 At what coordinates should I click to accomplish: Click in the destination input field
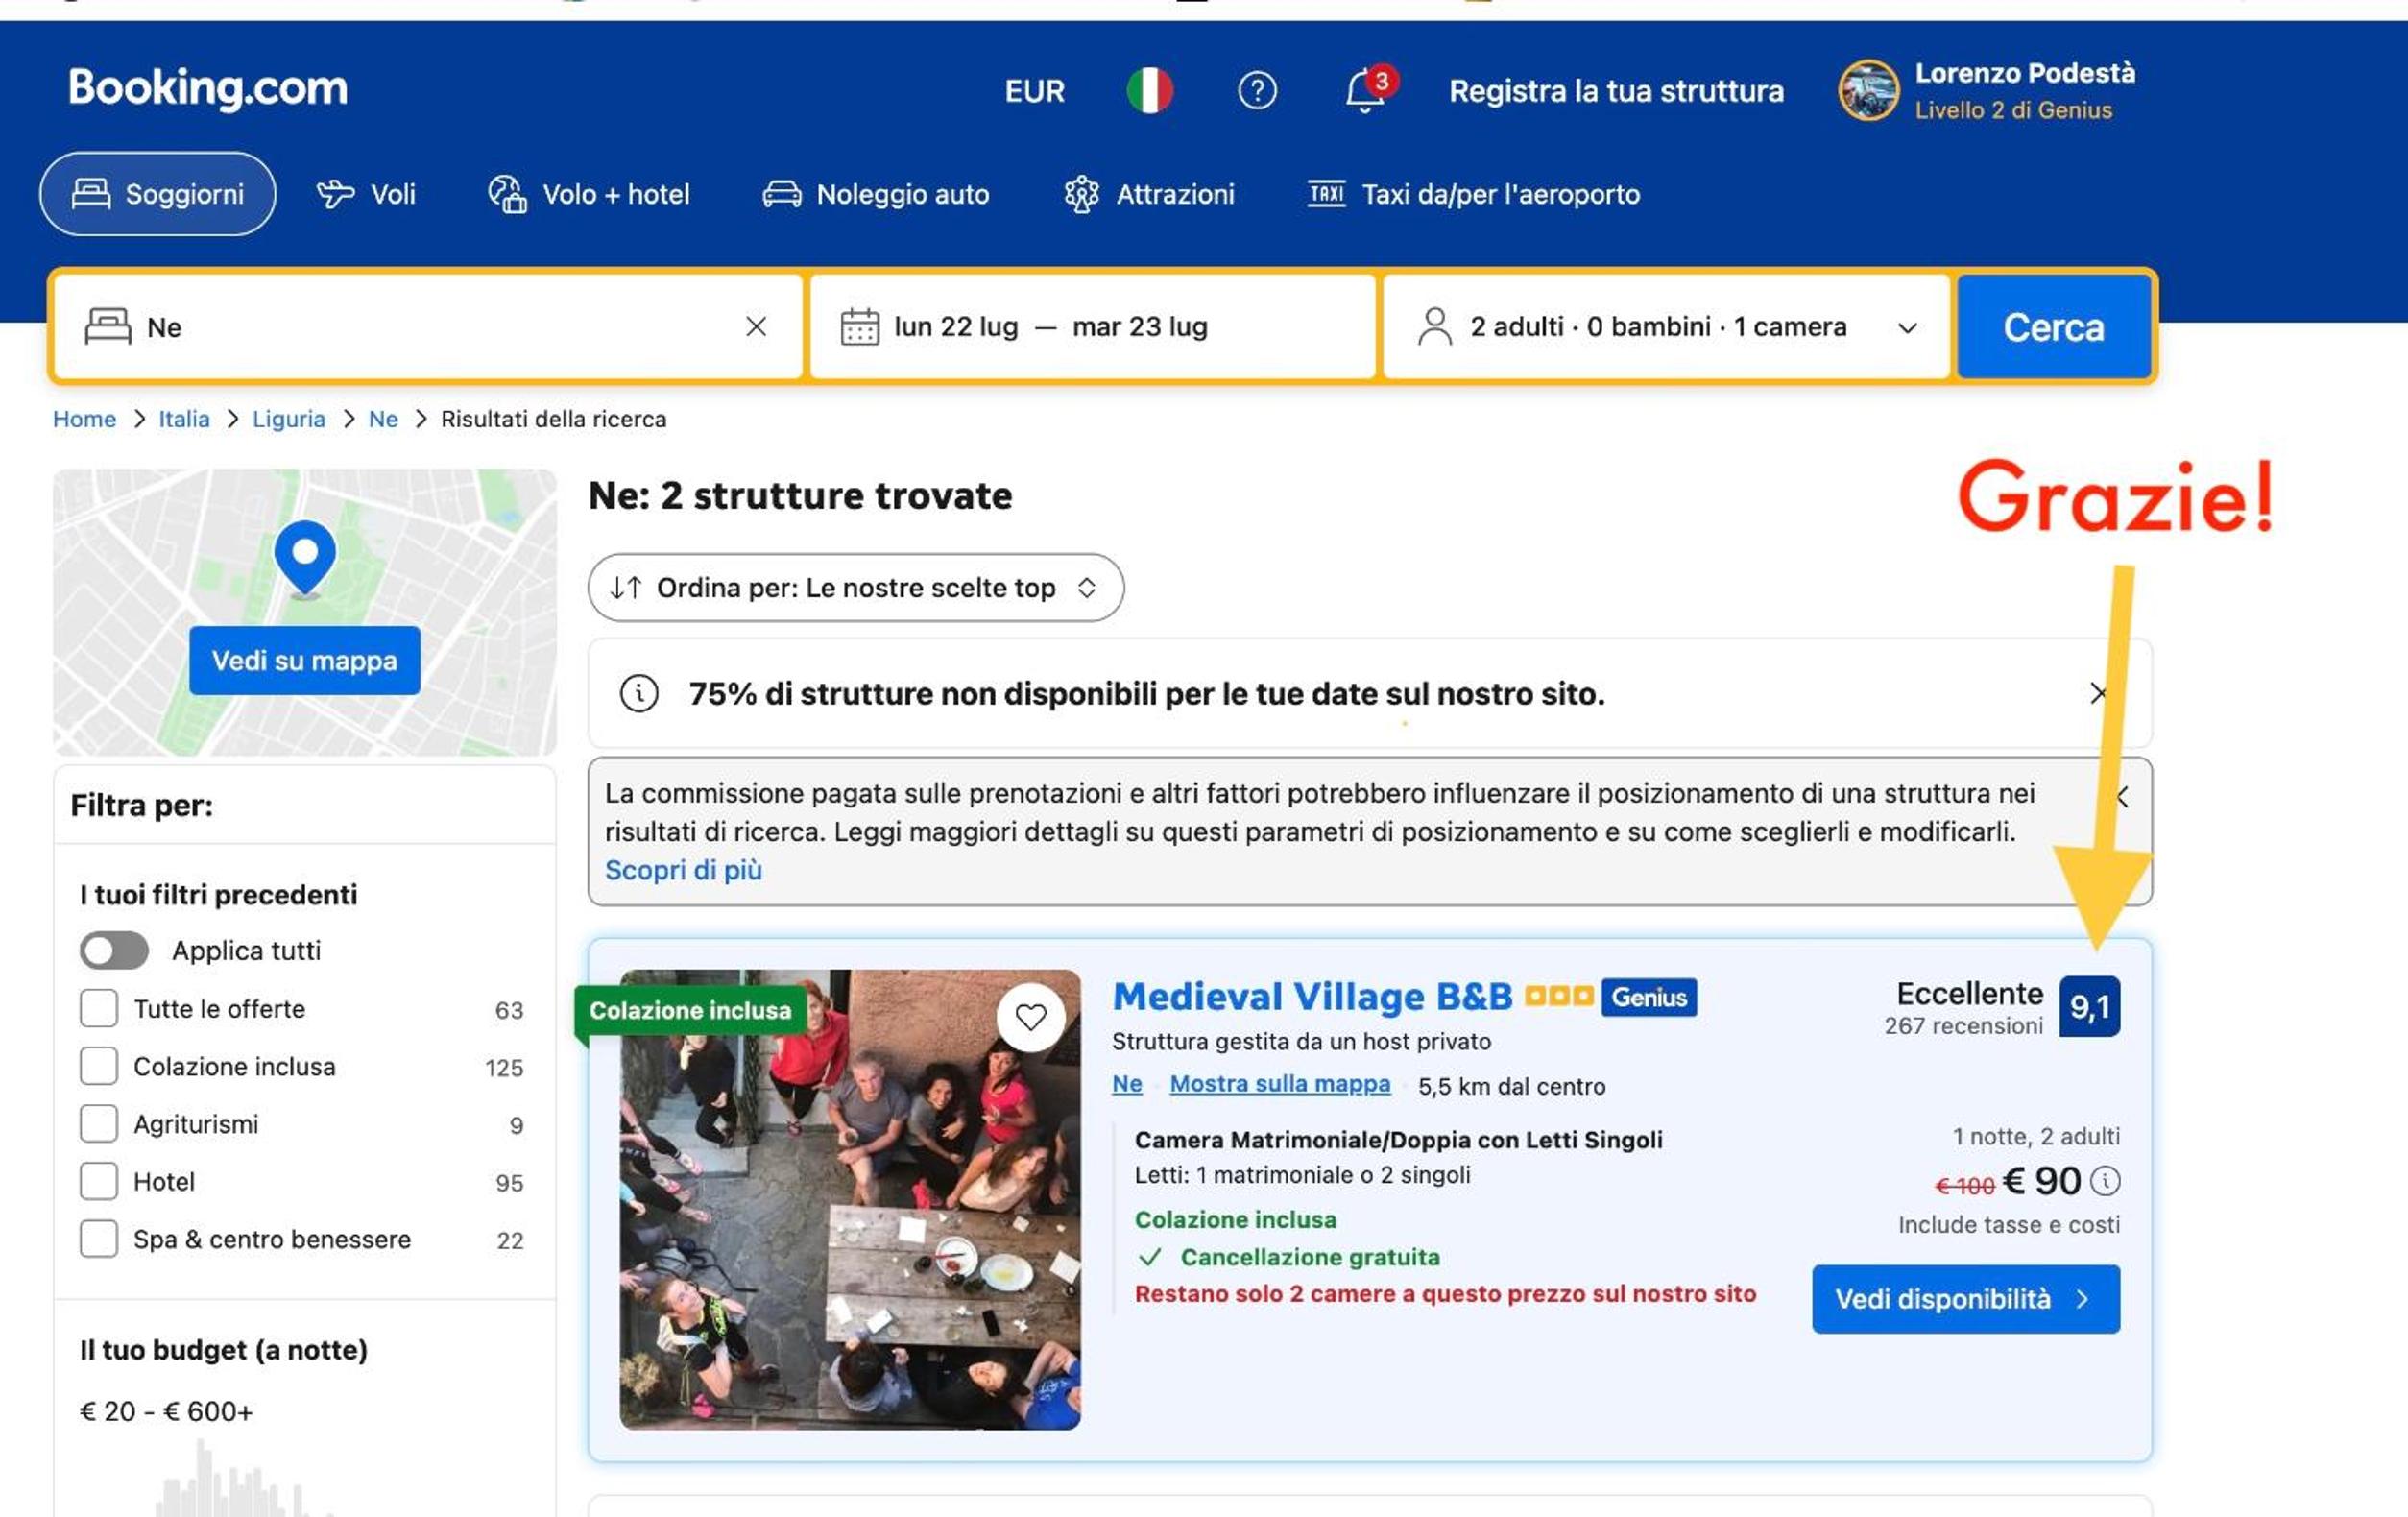[x=428, y=327]
